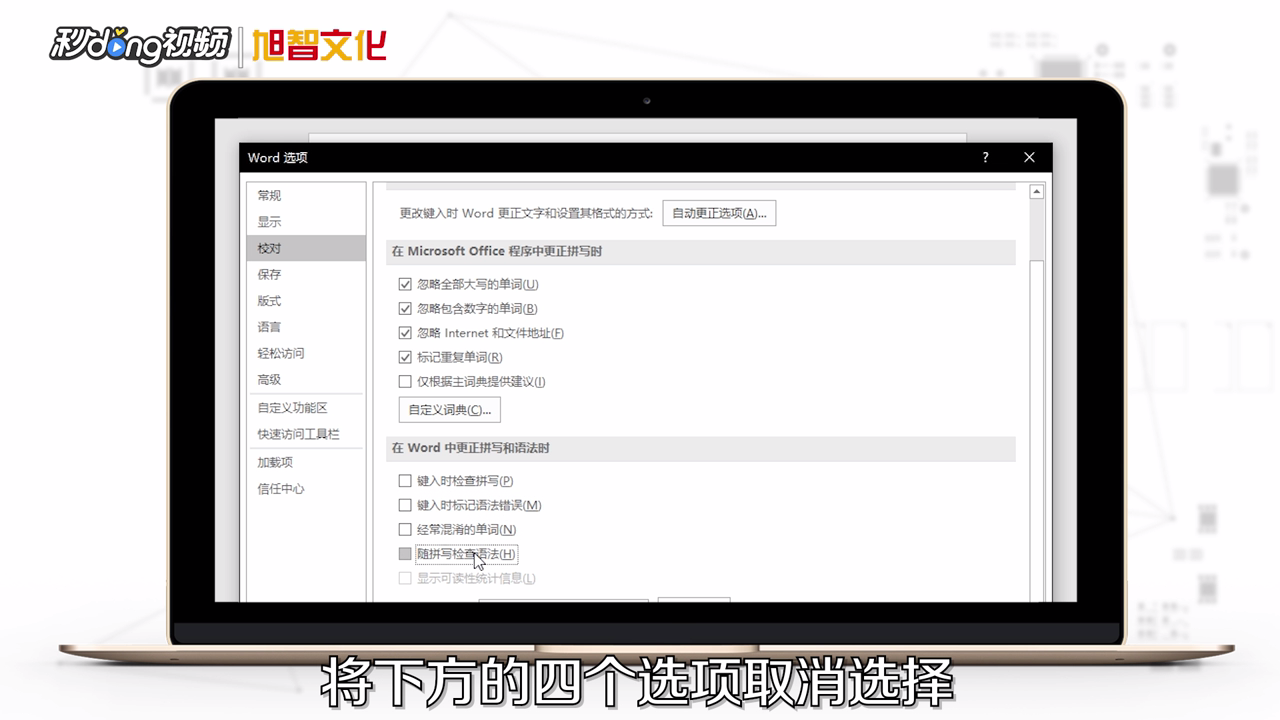1280x720 pixels.
Task: Open the 保存 category
Action: pos(305,274)
